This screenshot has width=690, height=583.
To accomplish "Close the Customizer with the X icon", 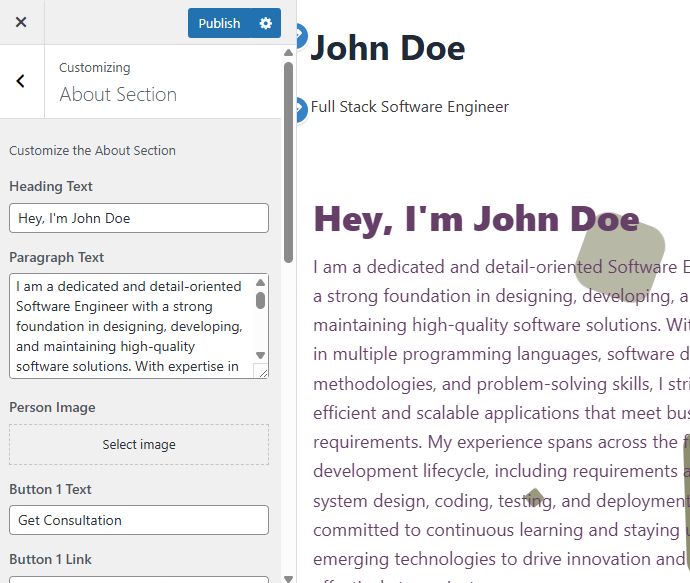I will click(21, 22).
